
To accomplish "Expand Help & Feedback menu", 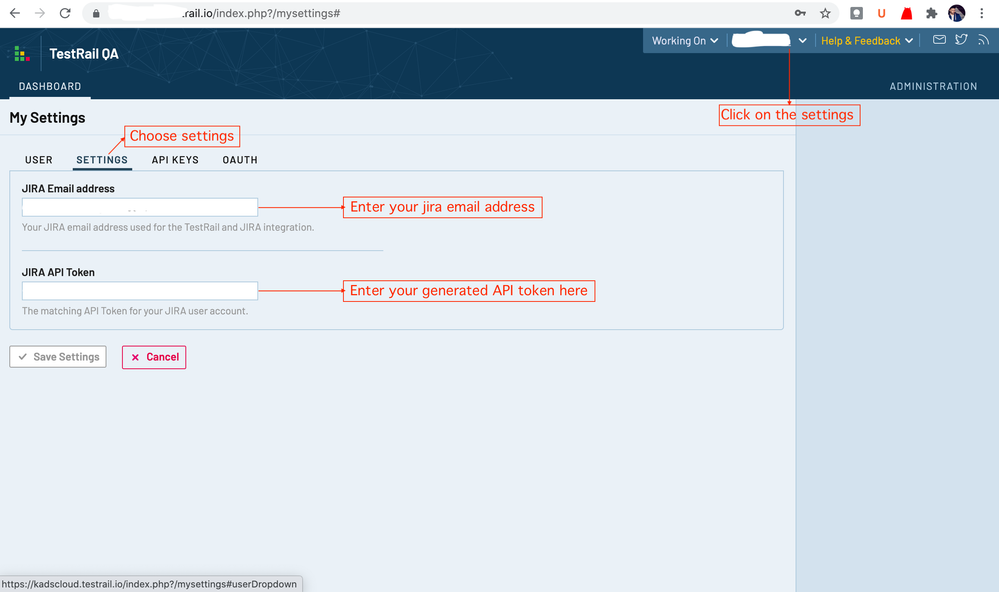I will (866, 41).
